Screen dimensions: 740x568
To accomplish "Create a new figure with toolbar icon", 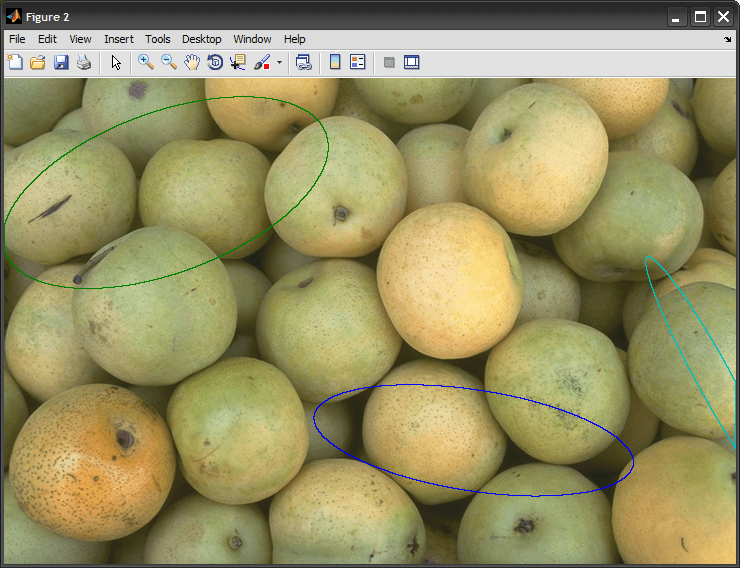I will pyautogui.click(x=15, y=62).
